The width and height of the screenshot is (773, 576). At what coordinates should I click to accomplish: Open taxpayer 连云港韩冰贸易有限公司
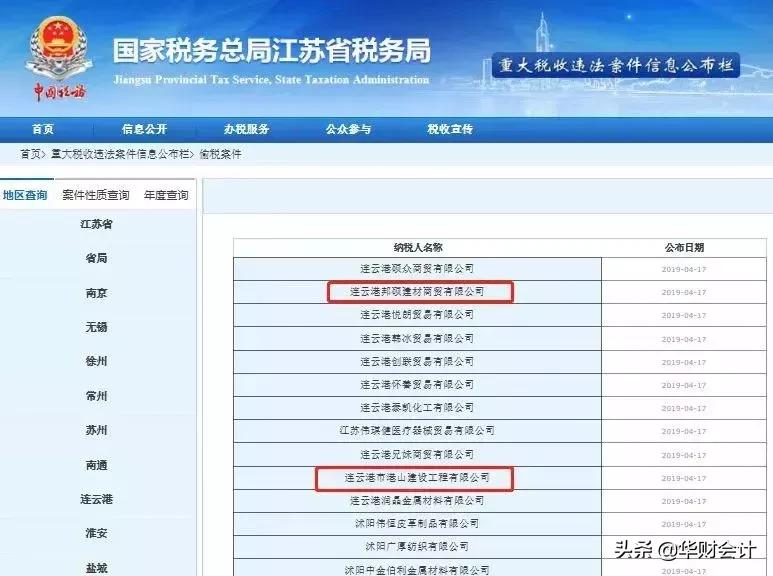tap(417, 339)
